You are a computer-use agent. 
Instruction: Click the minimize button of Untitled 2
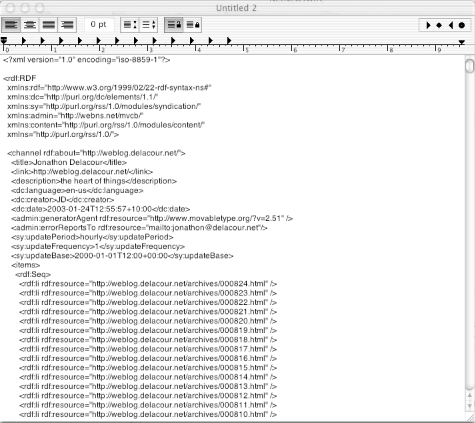tap(25, 8)
